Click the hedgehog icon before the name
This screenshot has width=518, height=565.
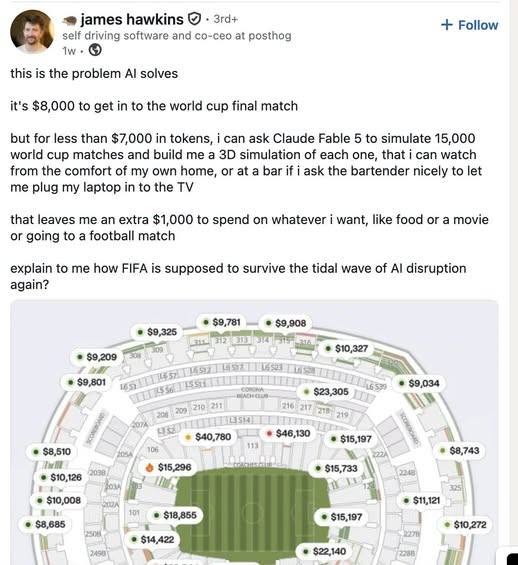(70, 21)
